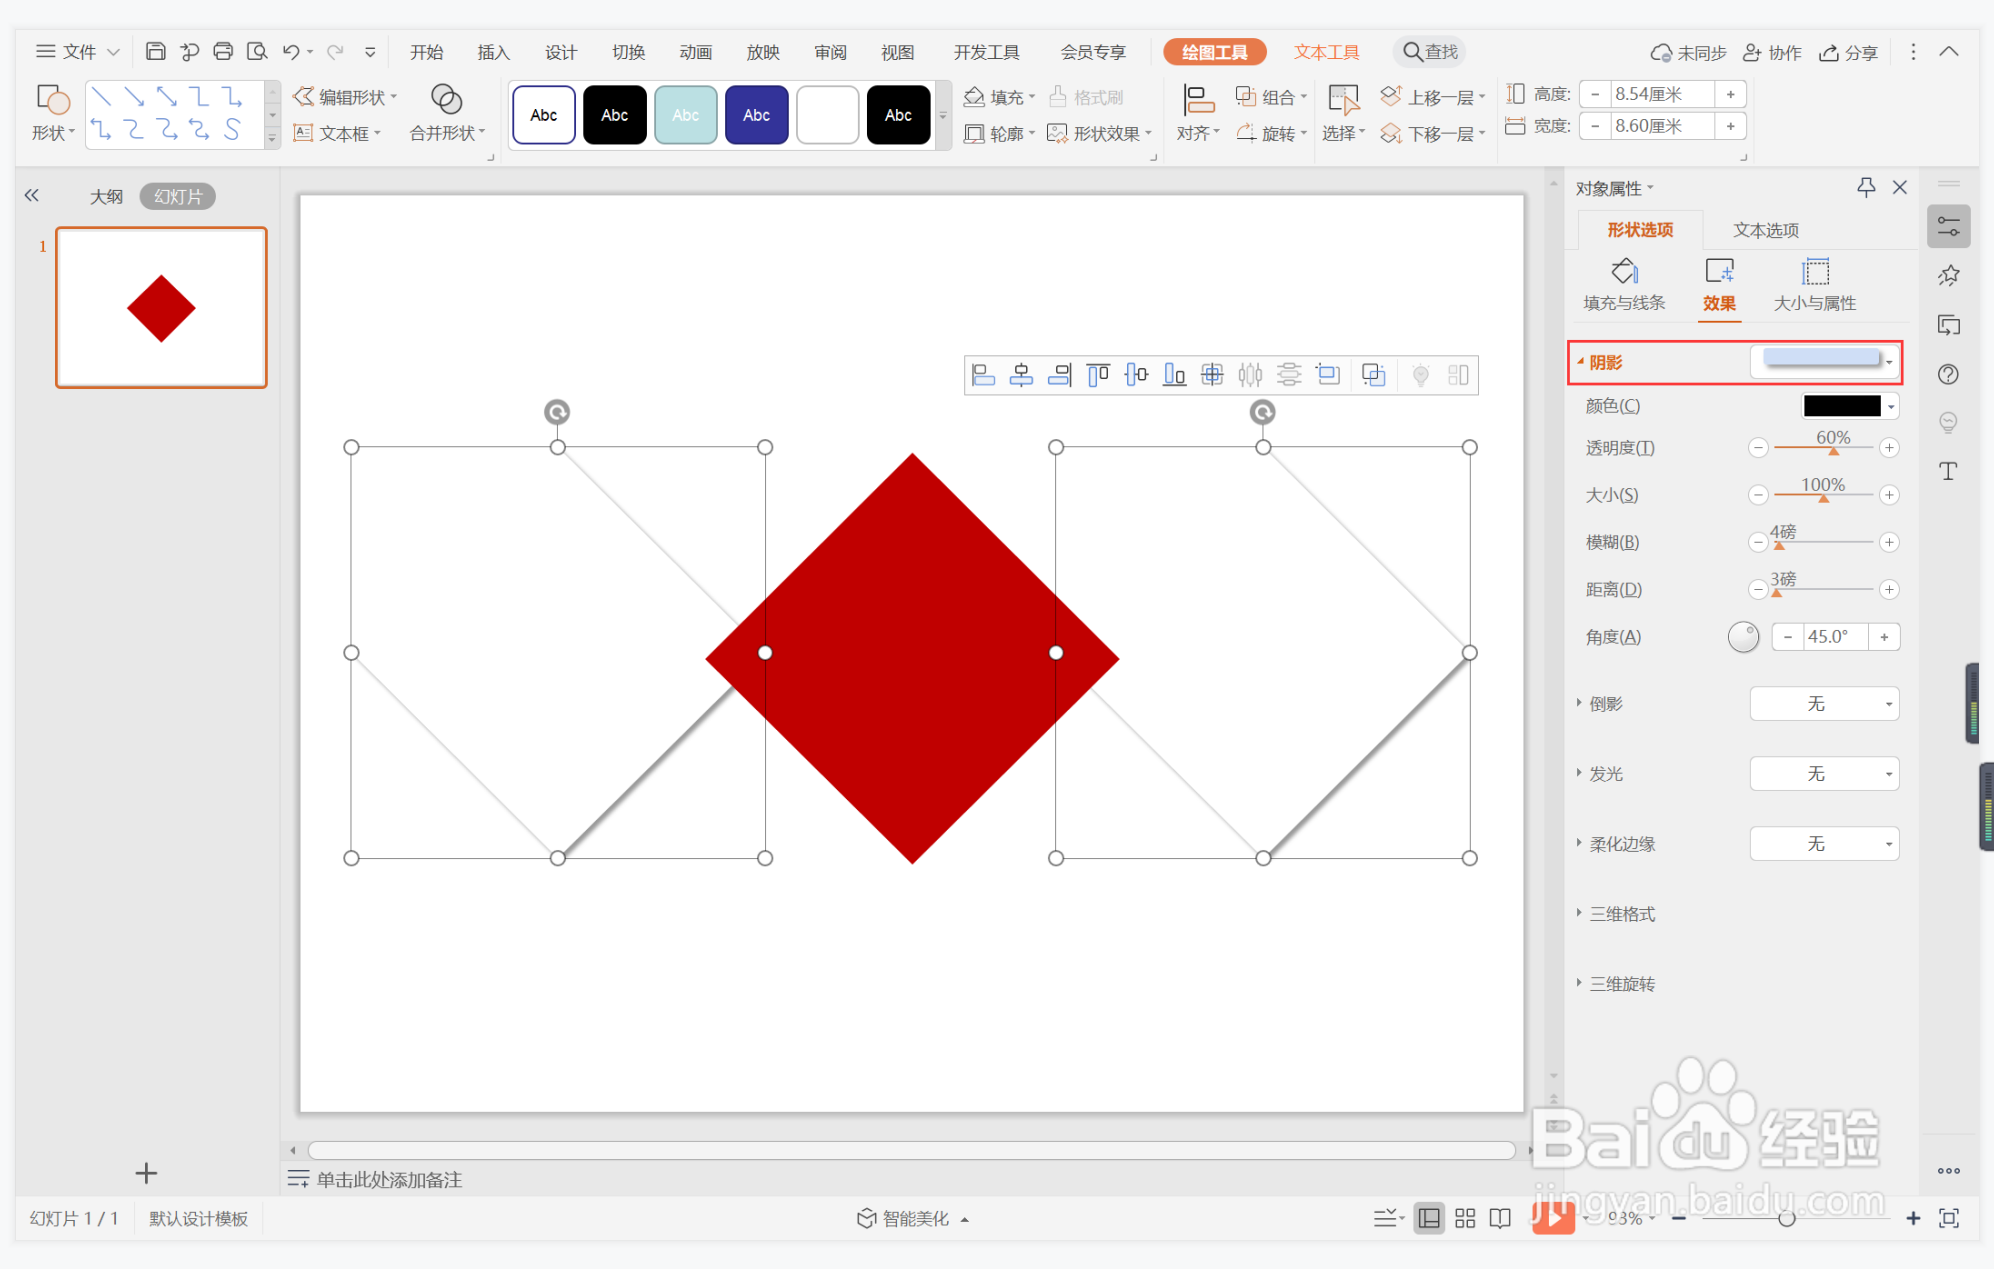The width and height of the screenshot is (1994, 1269).
Task: Open the soft edges (柔化边缘) dropdown
Action: [x=1825, y=844]
